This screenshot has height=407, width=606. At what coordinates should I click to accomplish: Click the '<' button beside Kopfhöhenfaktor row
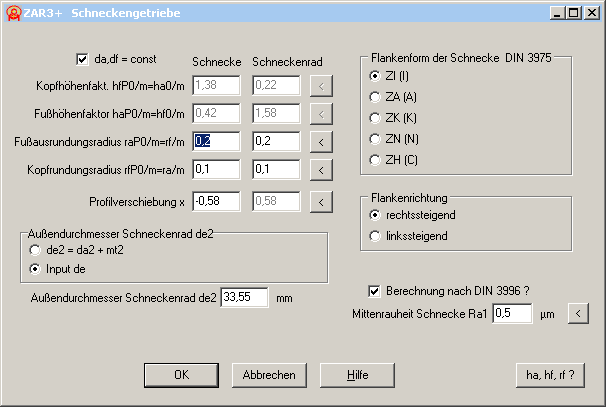(320, 87)
